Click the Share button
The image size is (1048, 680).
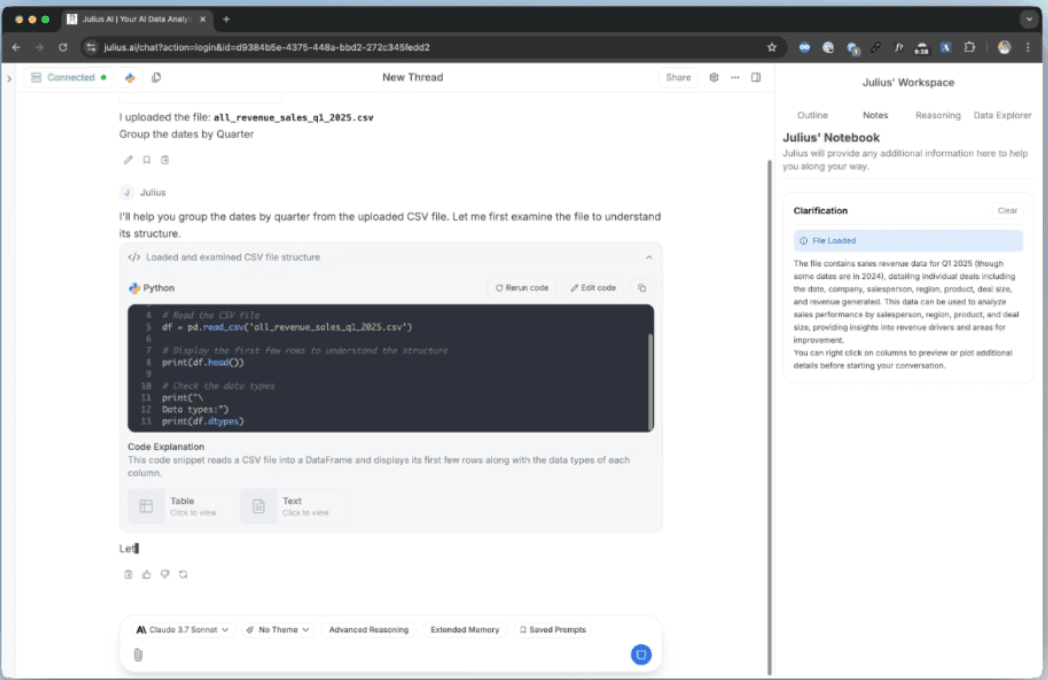678,77
